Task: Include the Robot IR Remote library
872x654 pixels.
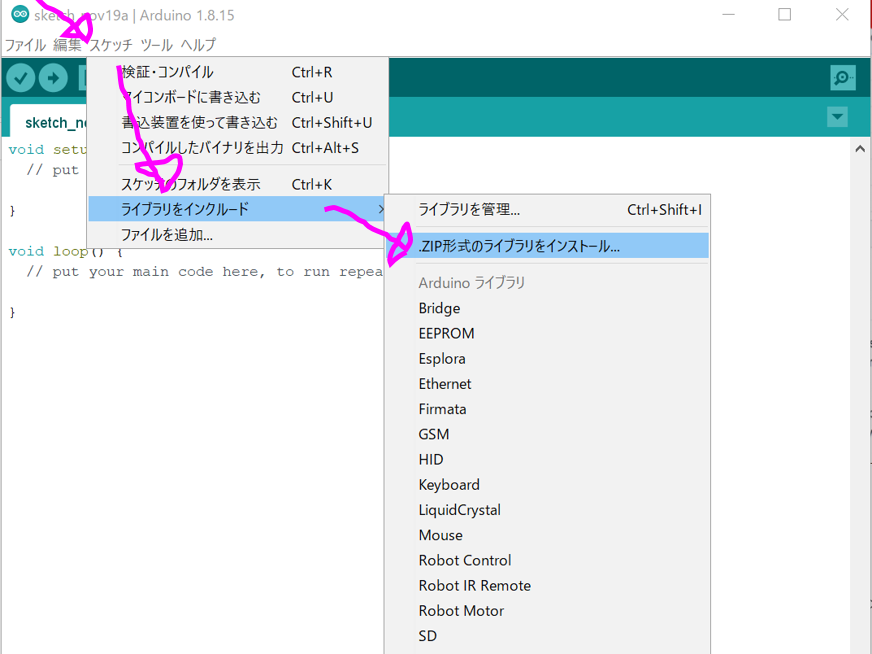Action: 474,586
